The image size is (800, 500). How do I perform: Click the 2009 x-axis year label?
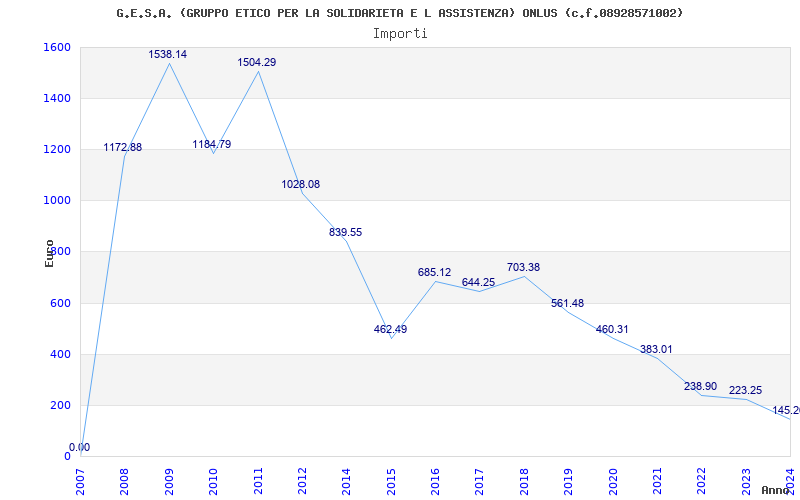point(169,481)
